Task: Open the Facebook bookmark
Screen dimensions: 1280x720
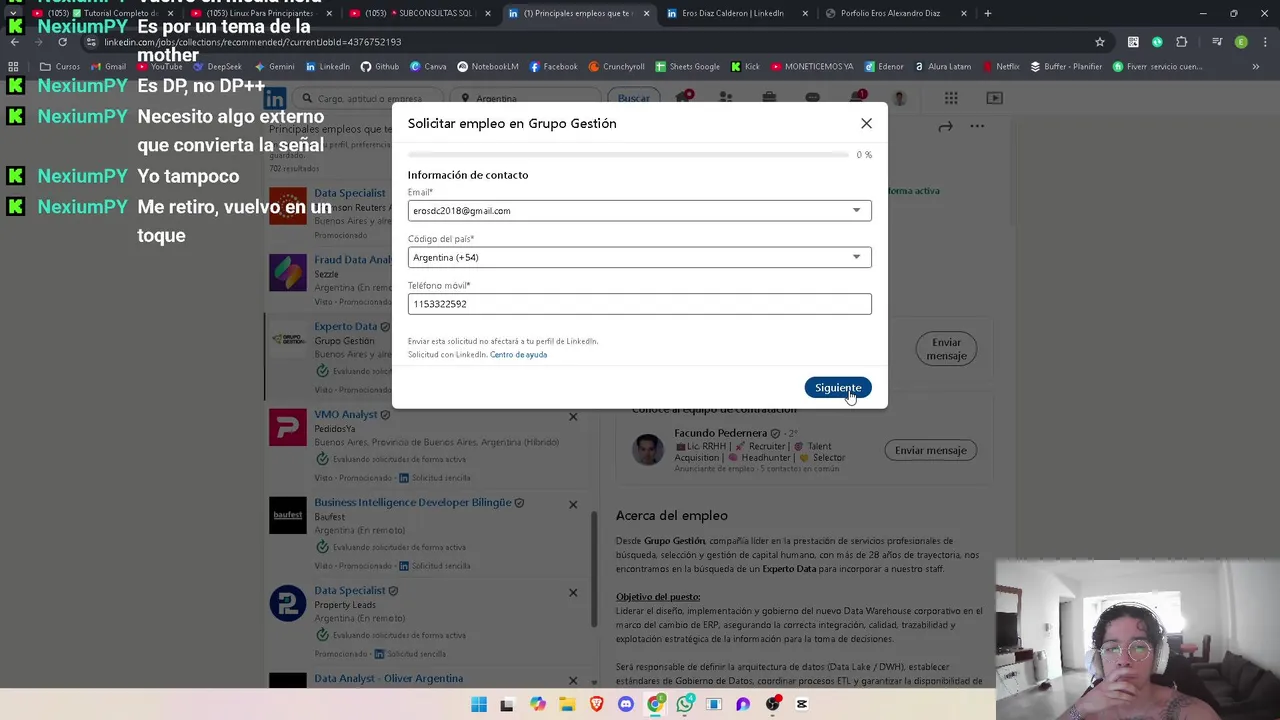Action: (553, 67)
